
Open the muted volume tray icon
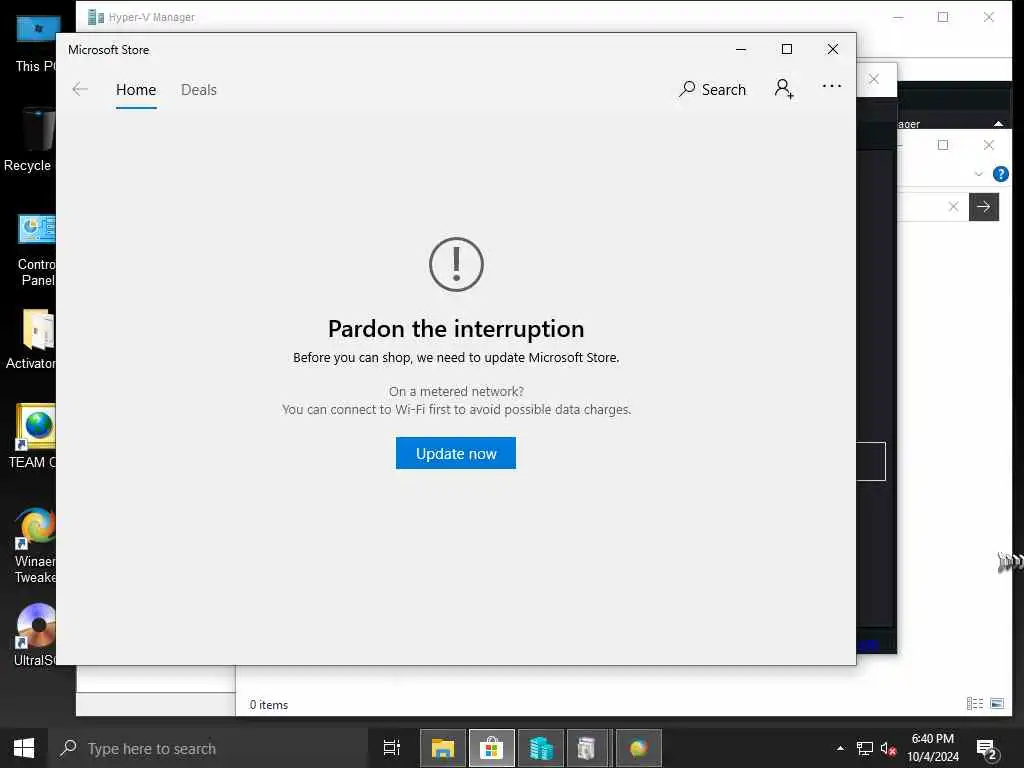click(x=888, y=748)
